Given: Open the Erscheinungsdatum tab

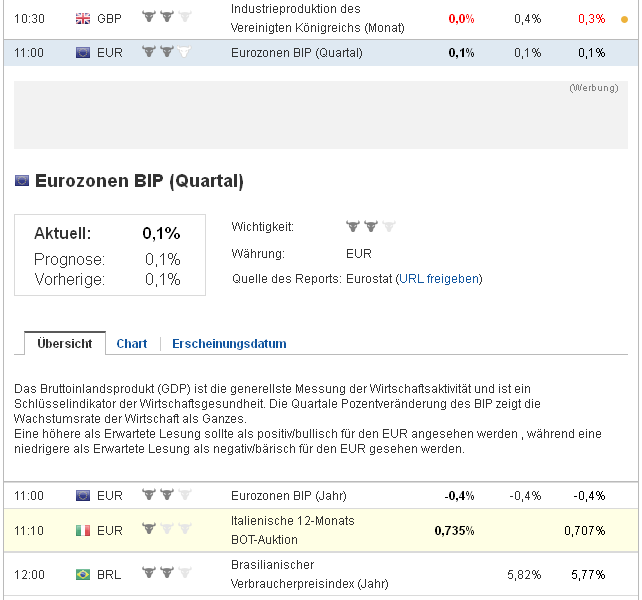Looking at the screenshot, I should click(229, 343).
